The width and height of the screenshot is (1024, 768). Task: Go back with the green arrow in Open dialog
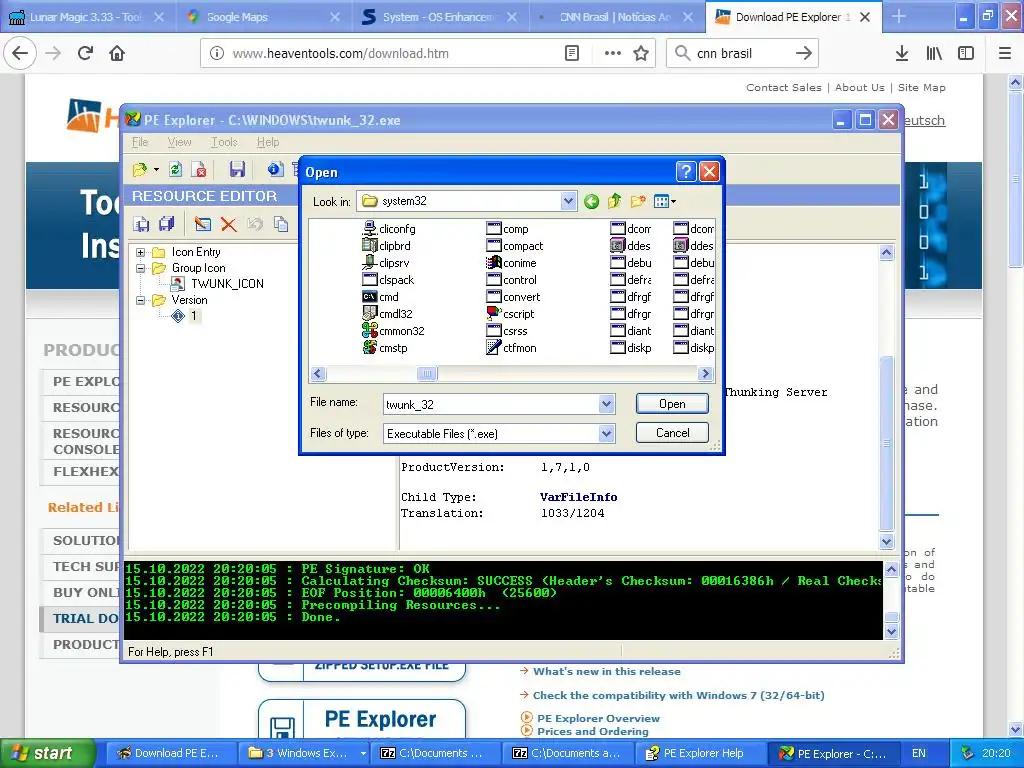click(x=591, y=201)
